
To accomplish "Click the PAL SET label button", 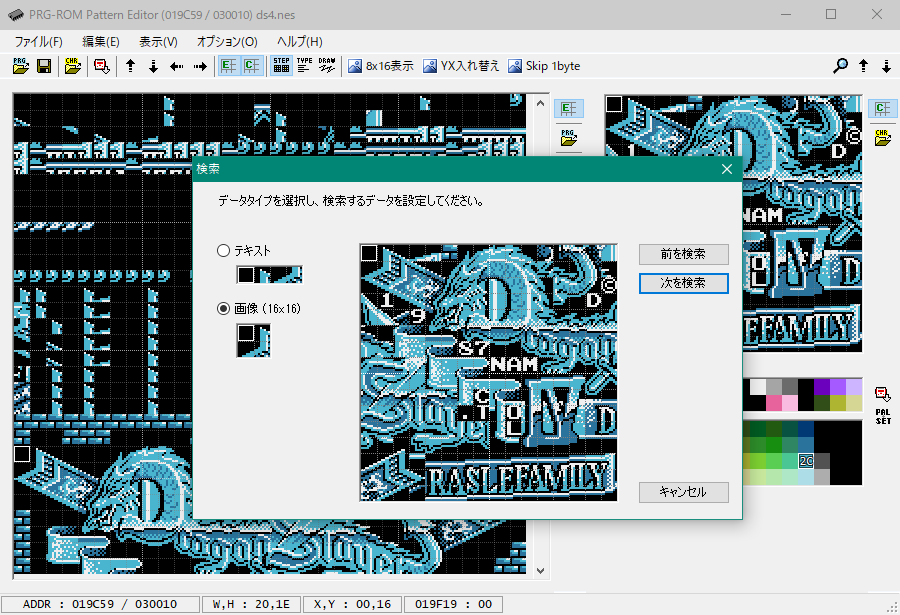I will (883, 416).
